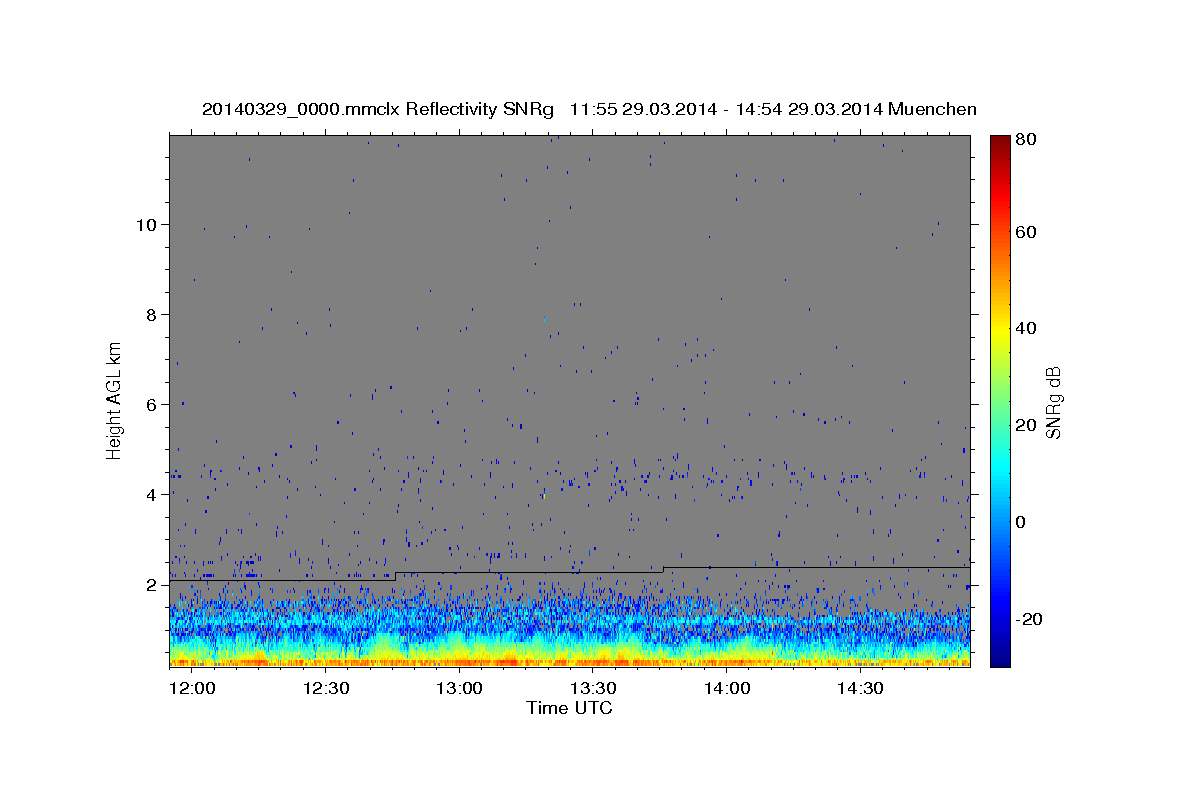This screenshot has height=800, width=1200.
Task: Click the height tick label 8
Action: [x=152, y=315]
